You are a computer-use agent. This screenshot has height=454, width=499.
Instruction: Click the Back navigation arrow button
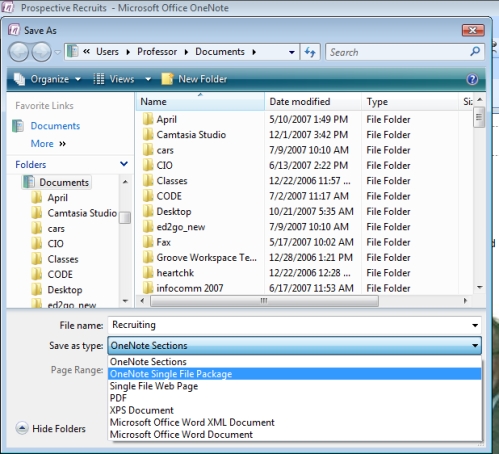pyautogui.click(x=19, y=52)
